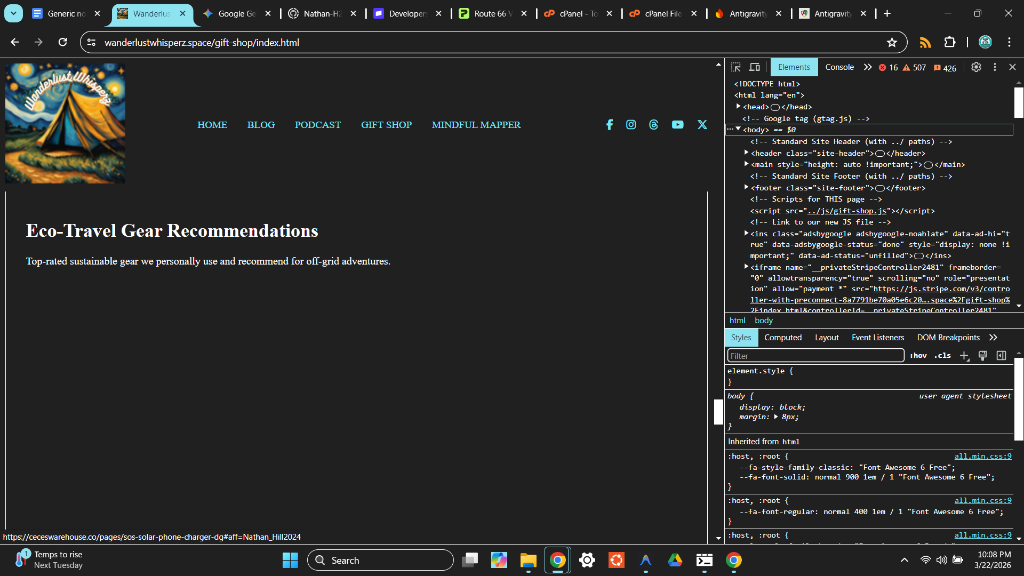Toggle the device toolbar emulation icon
This screenshot has height=576, width=1024.
(754, 67)
